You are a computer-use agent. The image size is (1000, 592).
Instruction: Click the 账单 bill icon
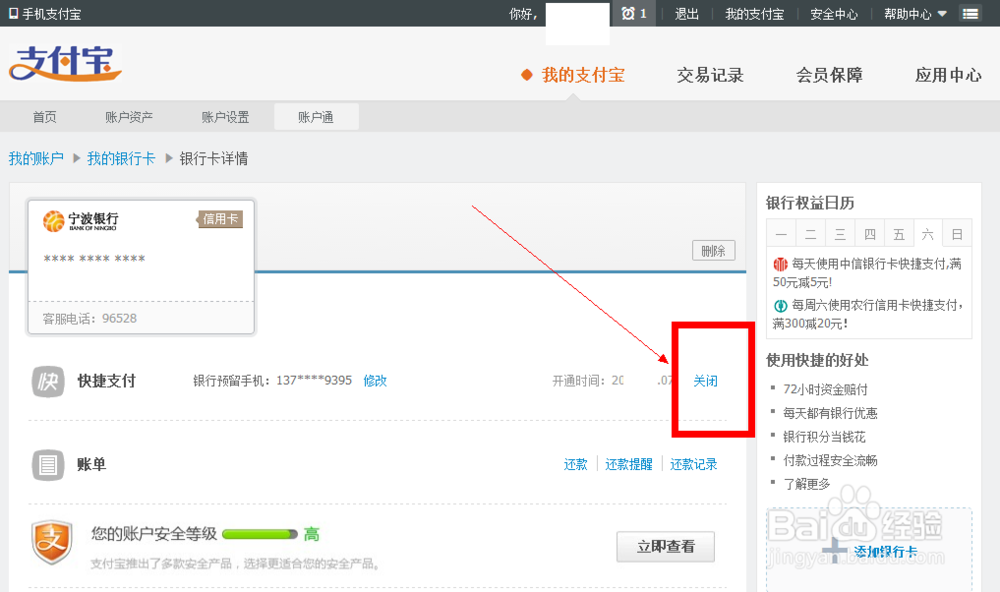[x=48, y=464]
